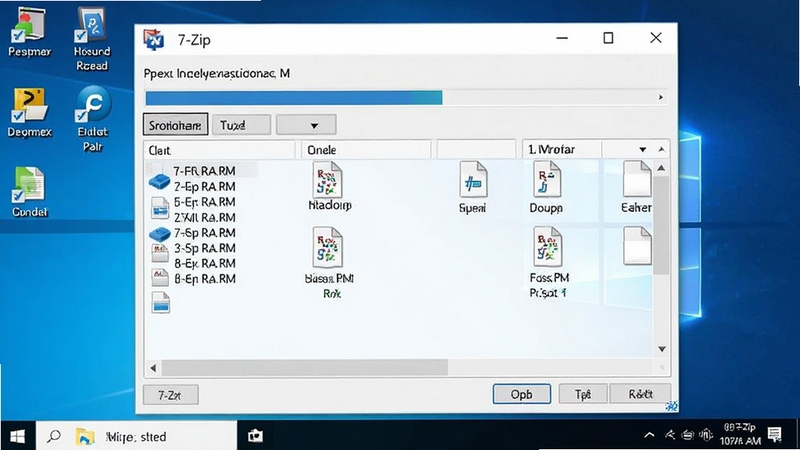The image size is (800, 450).
Task: Click the Opb button
Action: click(521, 394)
